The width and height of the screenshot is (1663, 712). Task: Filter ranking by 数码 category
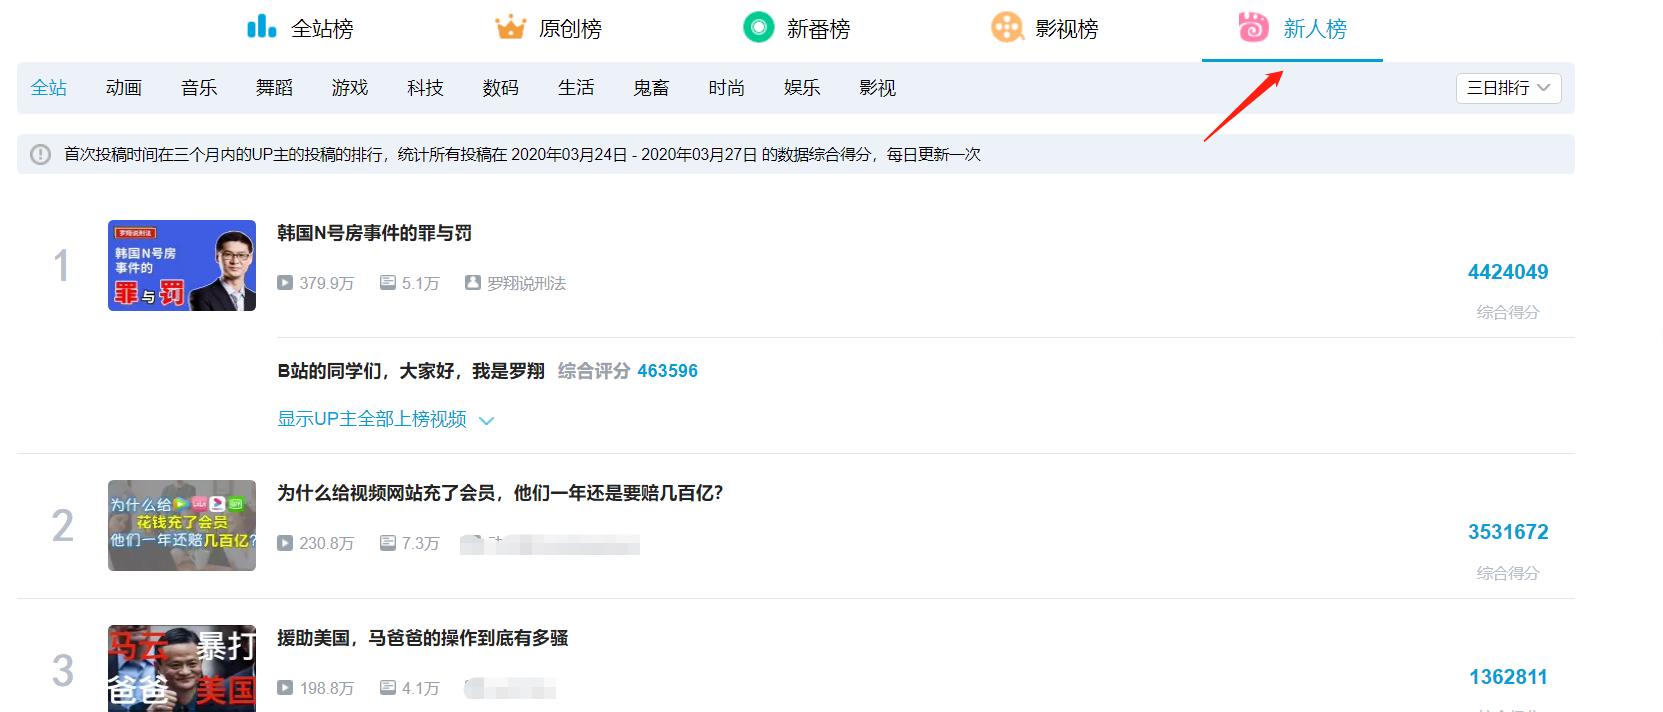click(x=501, y=88)
